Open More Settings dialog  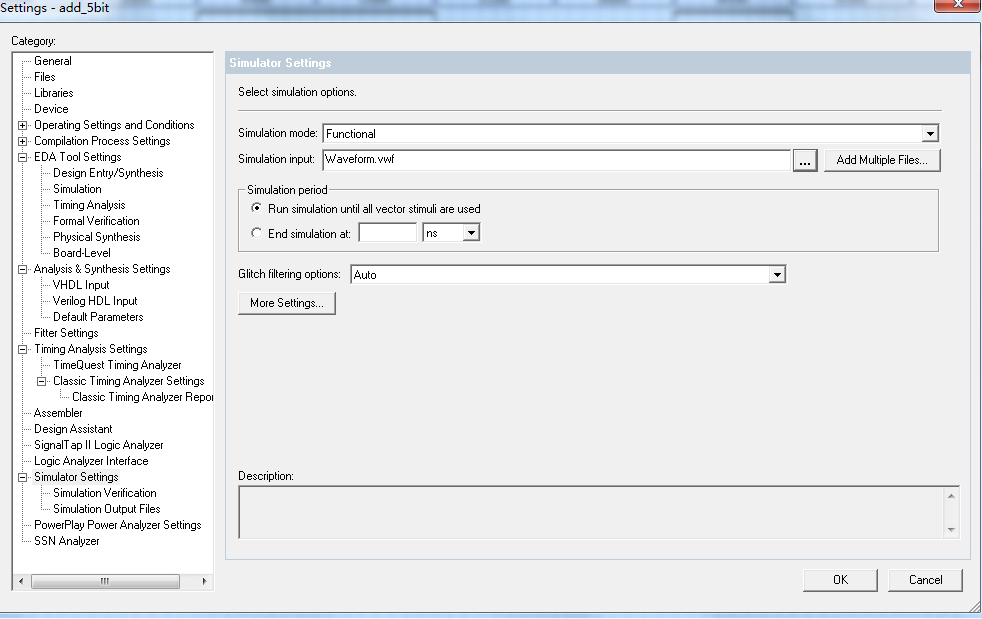click(x=287, y=303)
